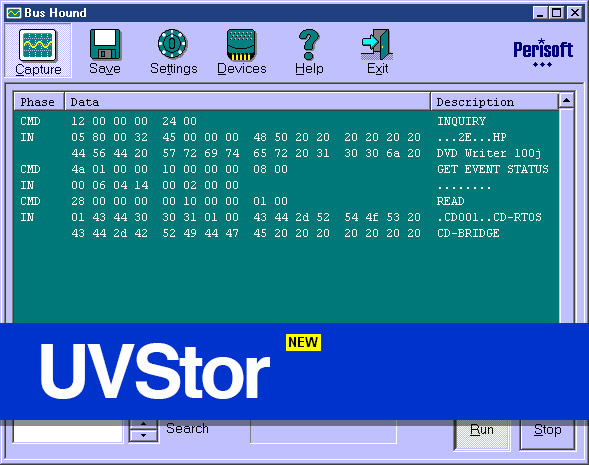The image size is (589, 465).
Task: Minimize the Bus Hound window
Action: [540, 13]
